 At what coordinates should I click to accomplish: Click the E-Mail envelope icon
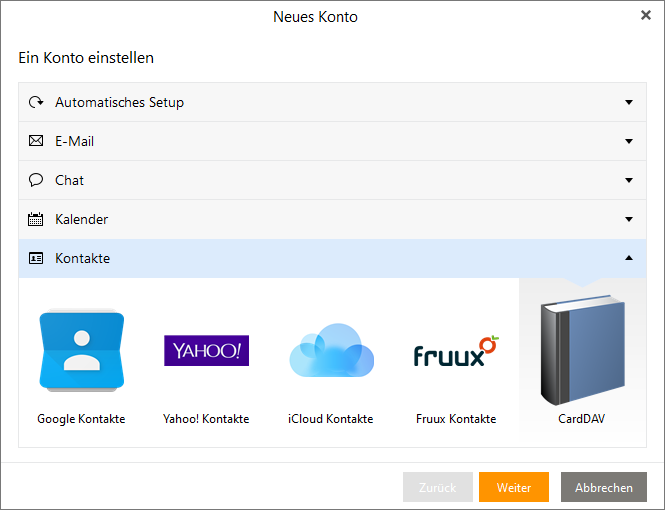[x=36, y=141]
